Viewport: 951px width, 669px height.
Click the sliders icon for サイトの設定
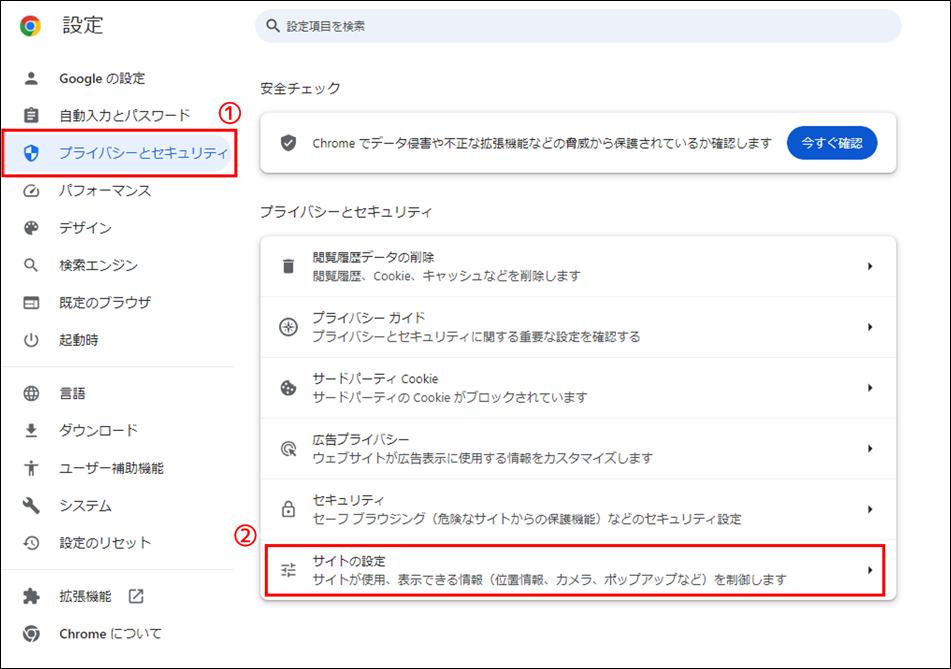[288, 570]
